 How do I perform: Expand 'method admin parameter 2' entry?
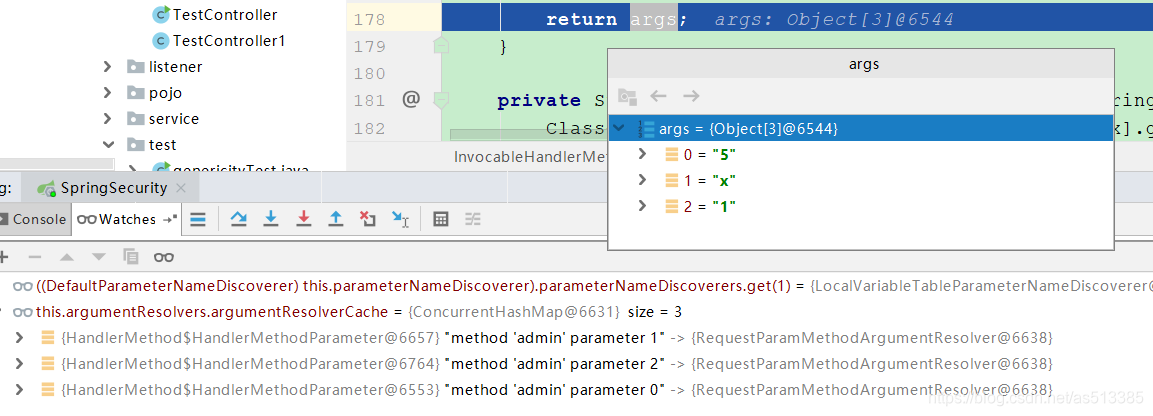click(19, 364)
